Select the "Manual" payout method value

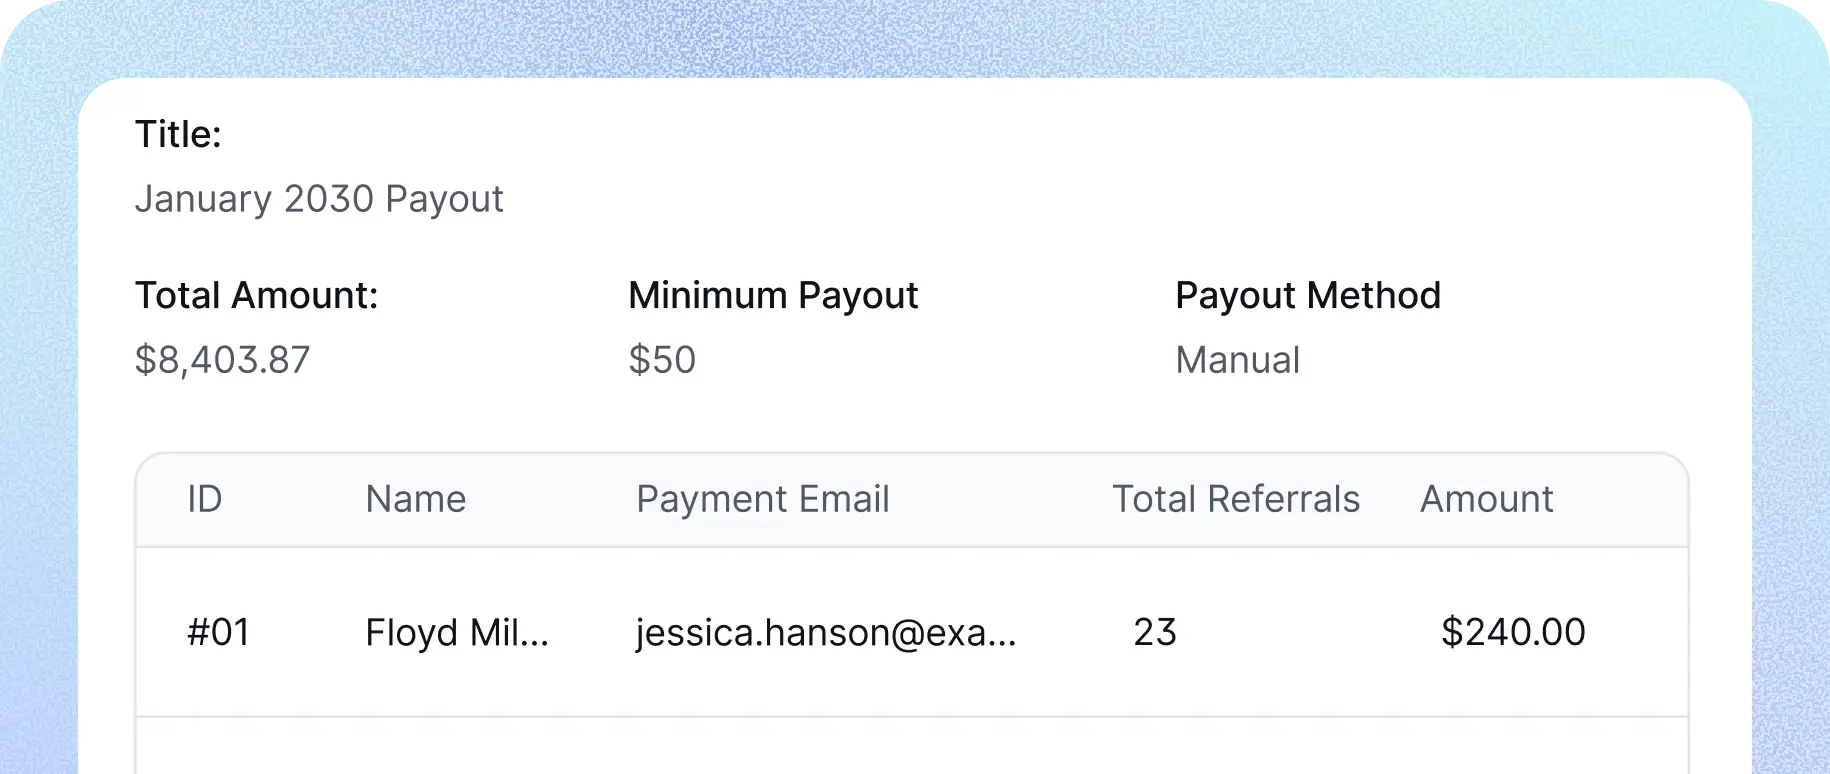click(x=1237, y=360)
